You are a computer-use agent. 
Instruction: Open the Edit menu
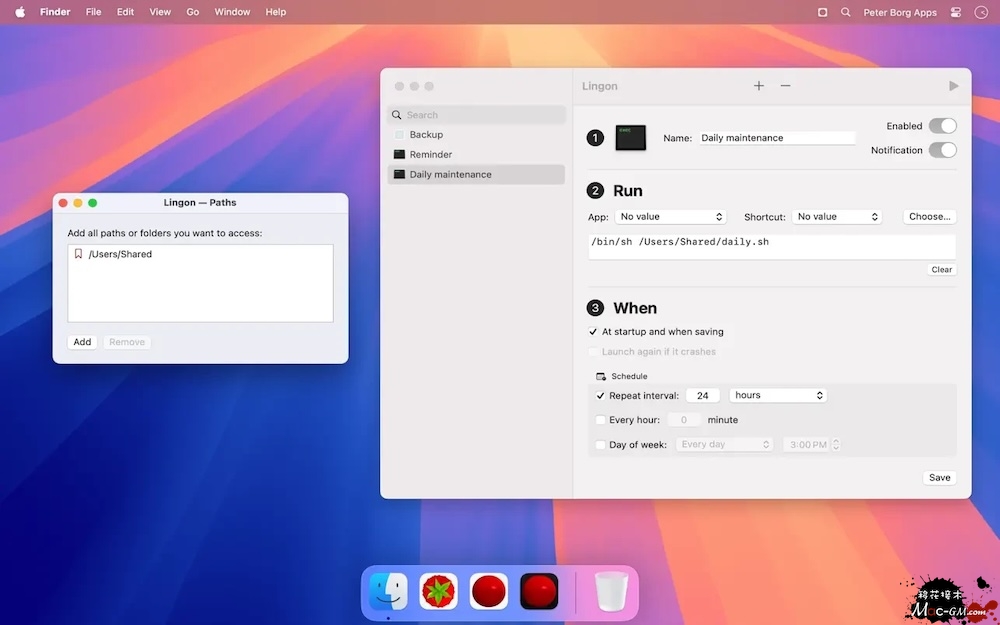point(125,12)
